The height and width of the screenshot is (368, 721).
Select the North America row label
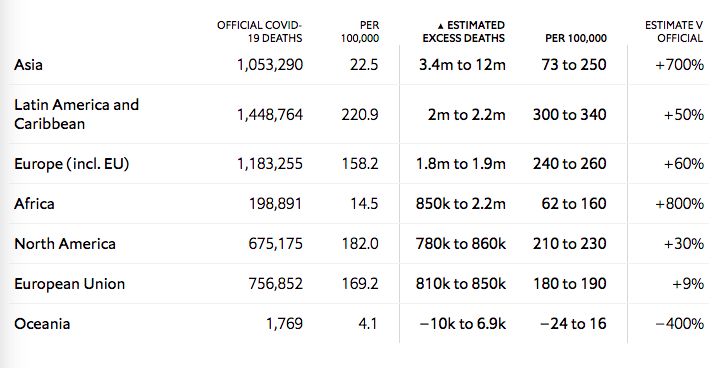pyautogui.click(x=65, y=243)
